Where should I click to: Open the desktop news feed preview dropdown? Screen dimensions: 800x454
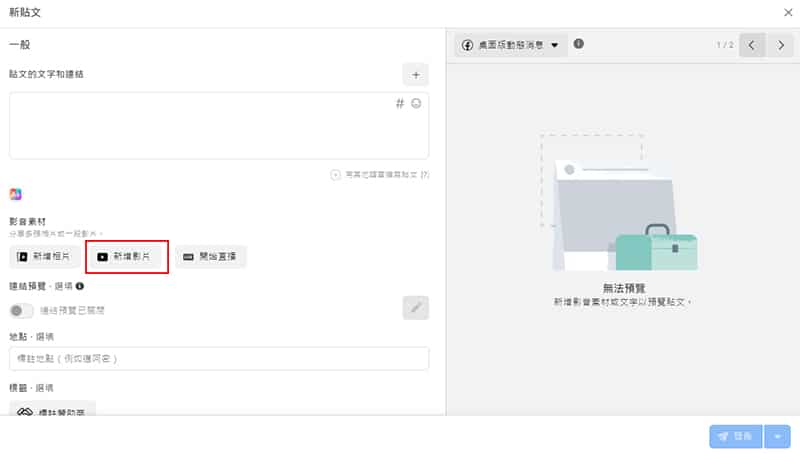point(511,45)
